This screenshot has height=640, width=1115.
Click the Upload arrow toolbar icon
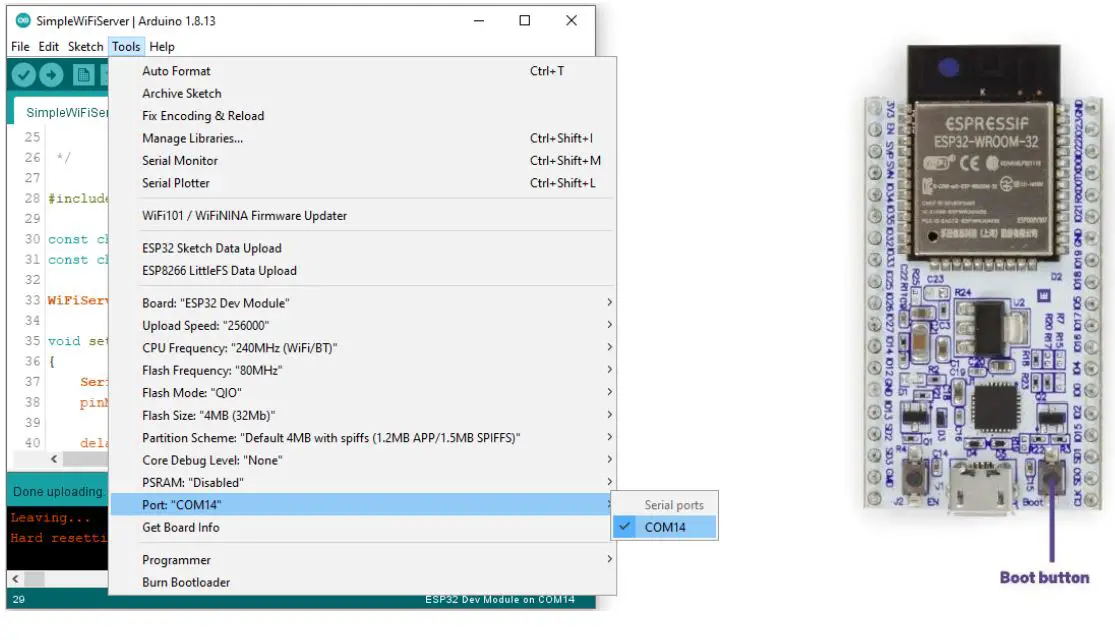point(51,75)
